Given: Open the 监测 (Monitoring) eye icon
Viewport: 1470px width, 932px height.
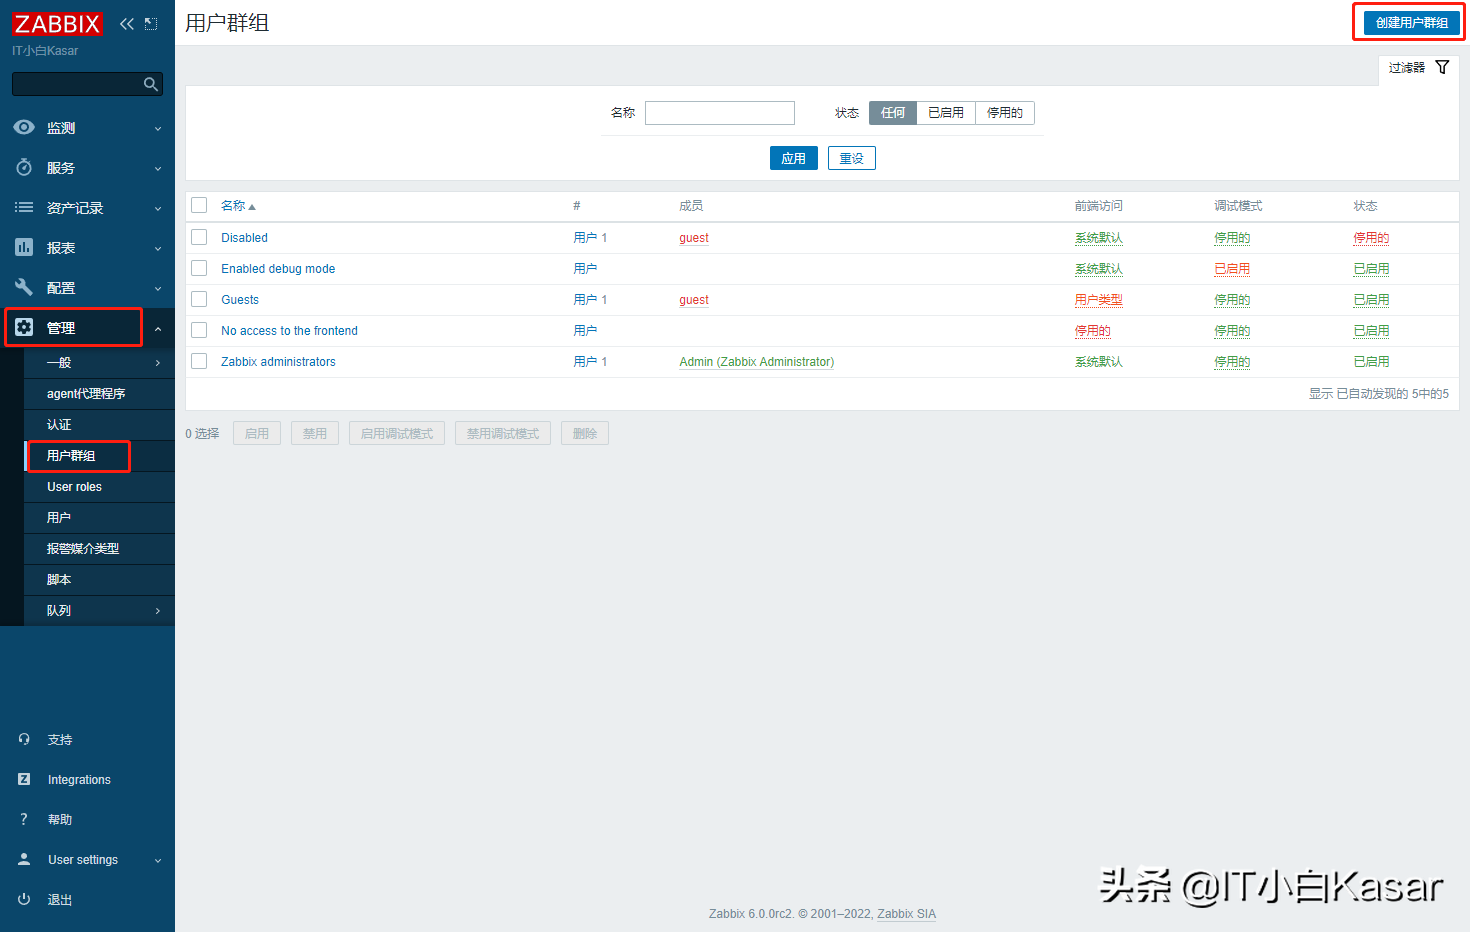Looking at the screenshot, I should tap(24, 127).
